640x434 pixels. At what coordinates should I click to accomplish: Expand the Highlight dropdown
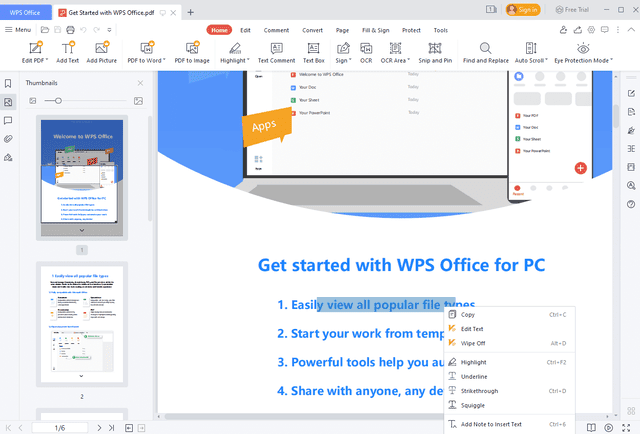point(249,61)
